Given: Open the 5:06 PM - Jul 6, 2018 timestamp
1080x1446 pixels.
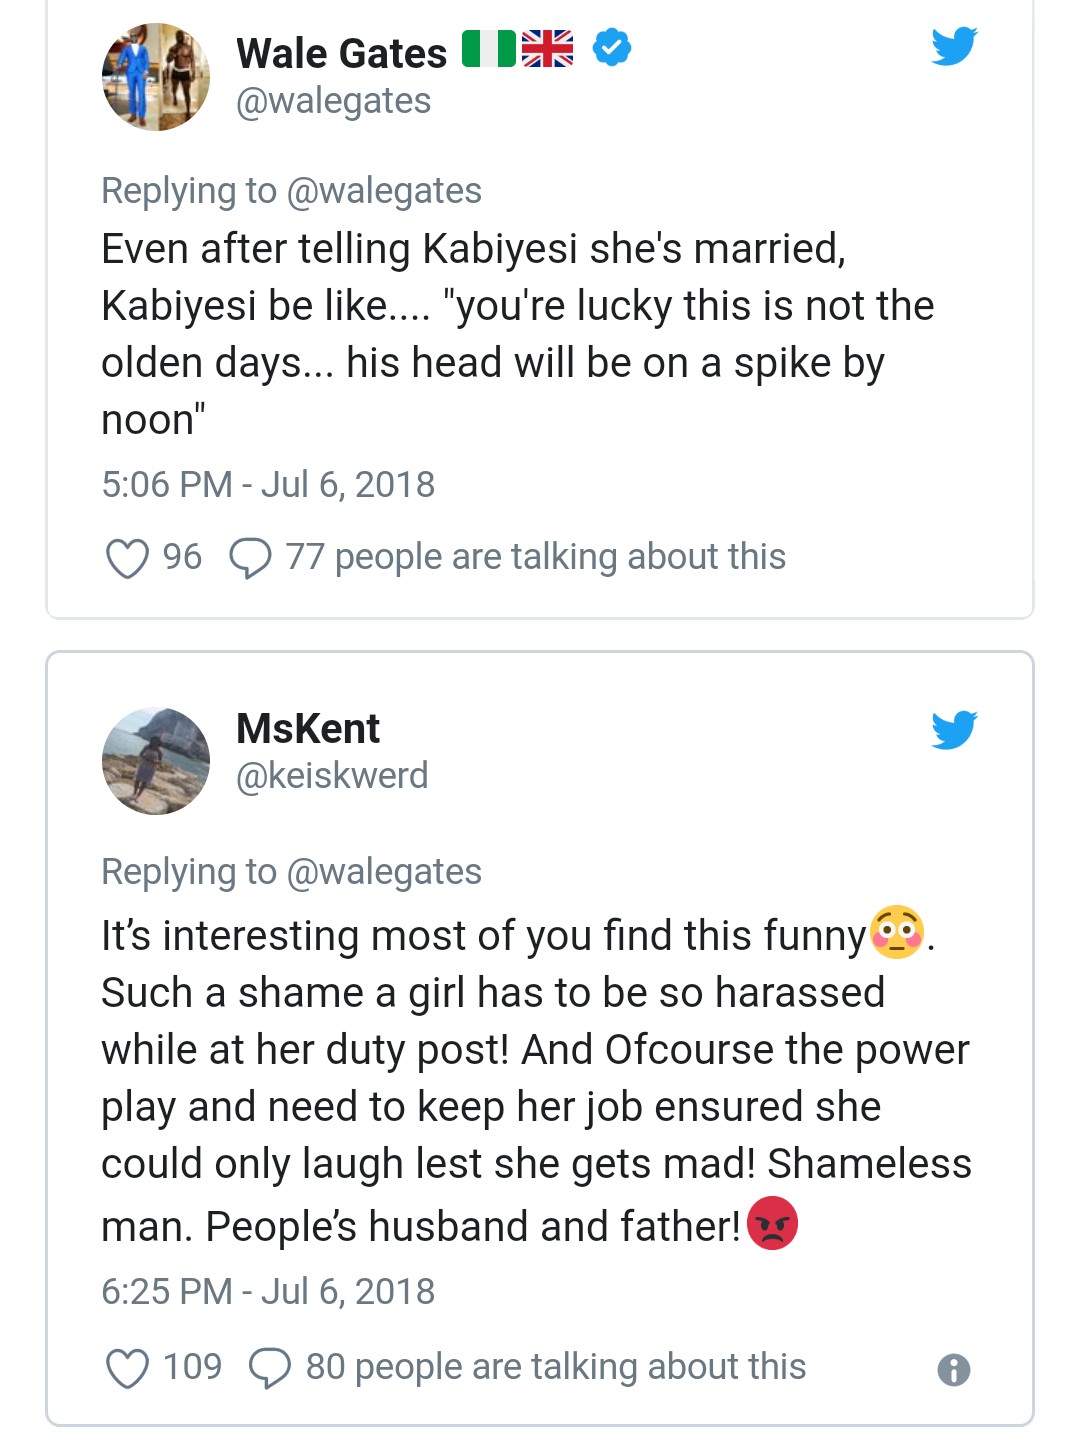Looking at the screenshot, I should (x=268, y=485).
